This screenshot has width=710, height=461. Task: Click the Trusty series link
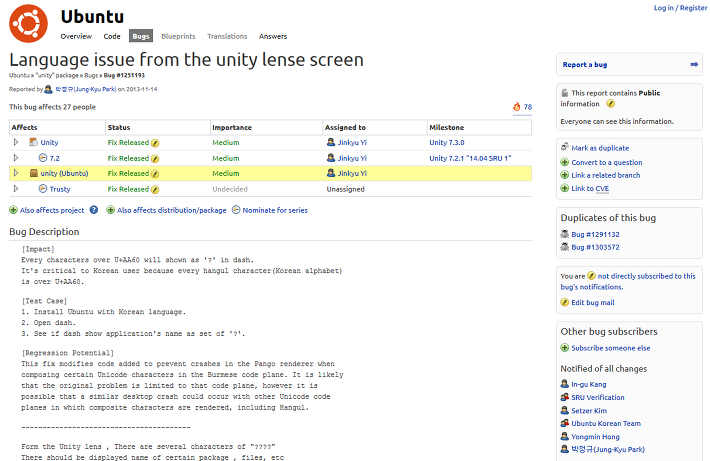click(60, 189)
